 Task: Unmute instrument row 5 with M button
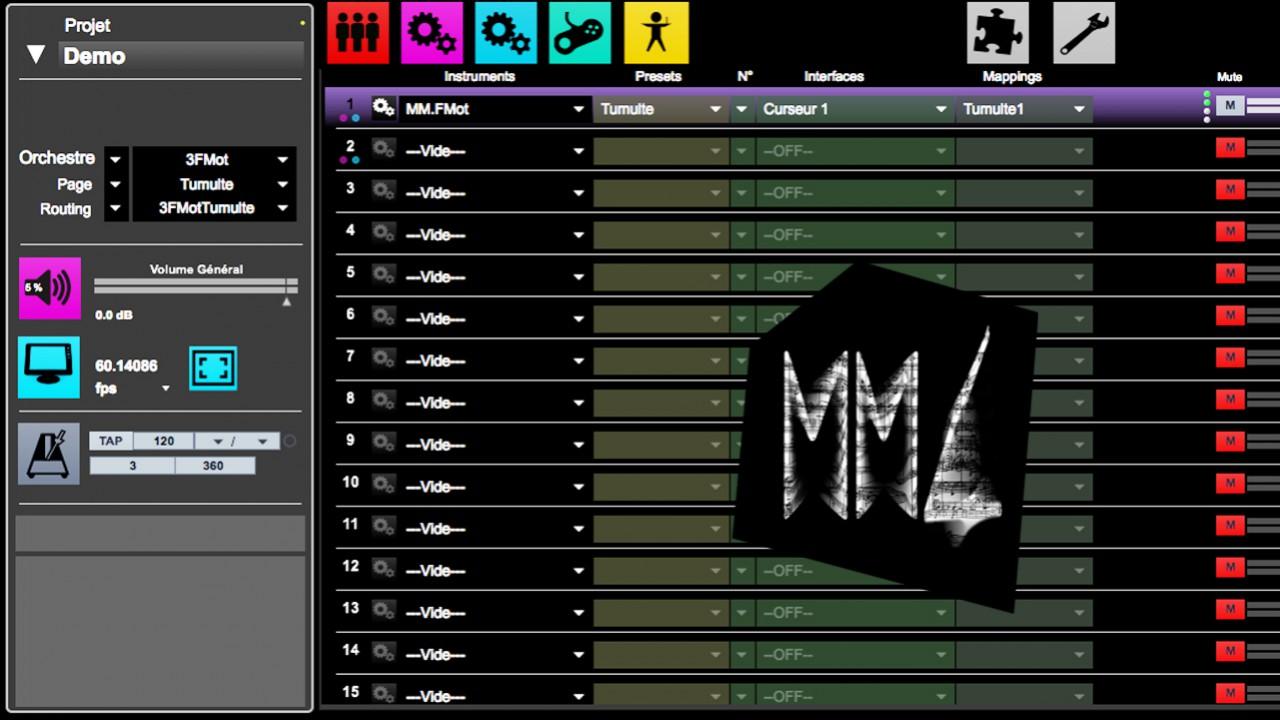(1230, 273)
